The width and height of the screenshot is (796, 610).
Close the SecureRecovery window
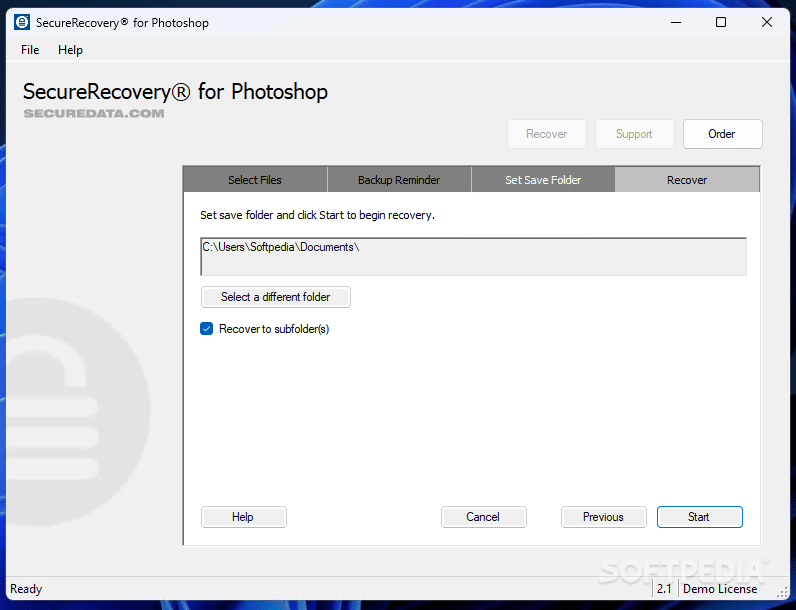coord(767,22)
